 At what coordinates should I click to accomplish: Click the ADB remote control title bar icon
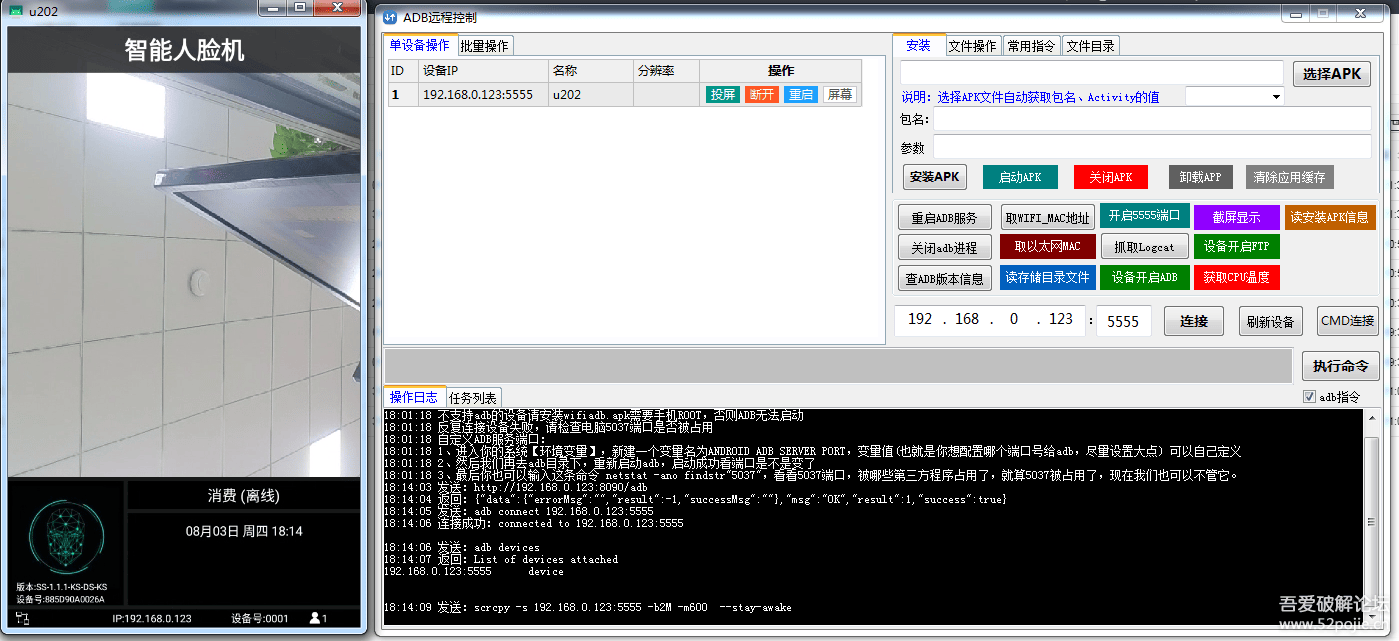click(390, 17)
